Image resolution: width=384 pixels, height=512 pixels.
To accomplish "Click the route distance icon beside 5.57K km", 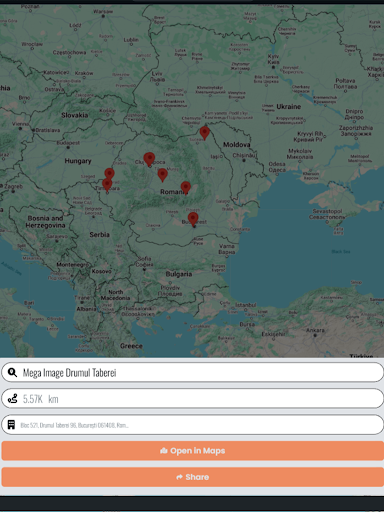I will [x=12, y=398].
